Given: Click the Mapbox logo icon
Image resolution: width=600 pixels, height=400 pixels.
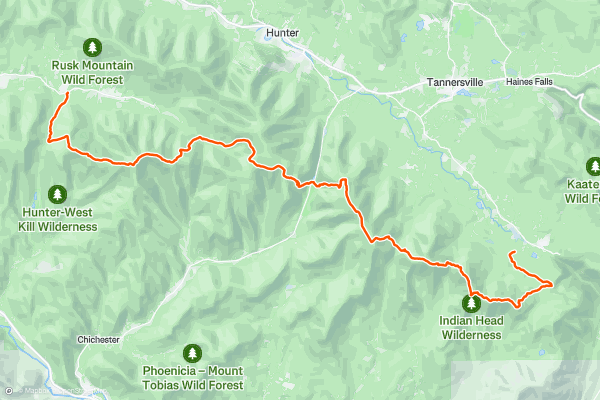Looking at the screenshot, I should (9, 391).
